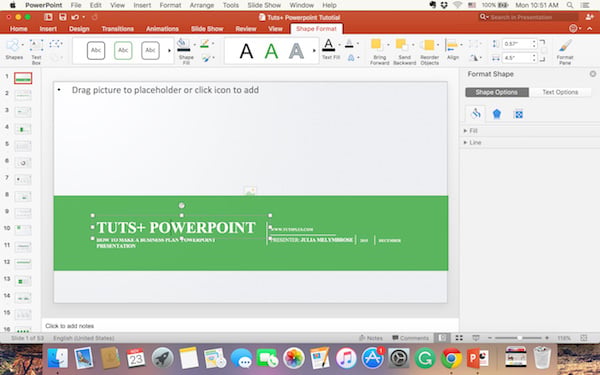Select Text Options button

tap(560, 92)
